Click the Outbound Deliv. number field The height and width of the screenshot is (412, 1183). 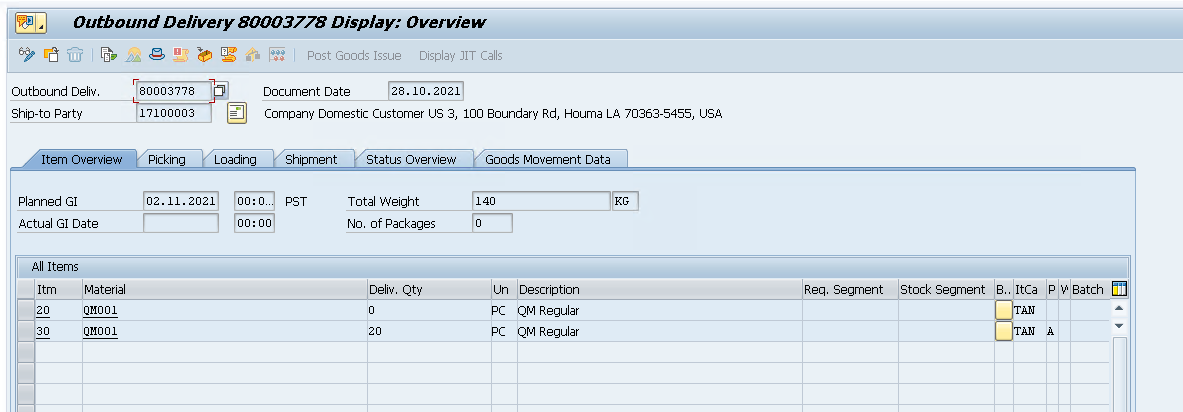(x=173, y=91)
